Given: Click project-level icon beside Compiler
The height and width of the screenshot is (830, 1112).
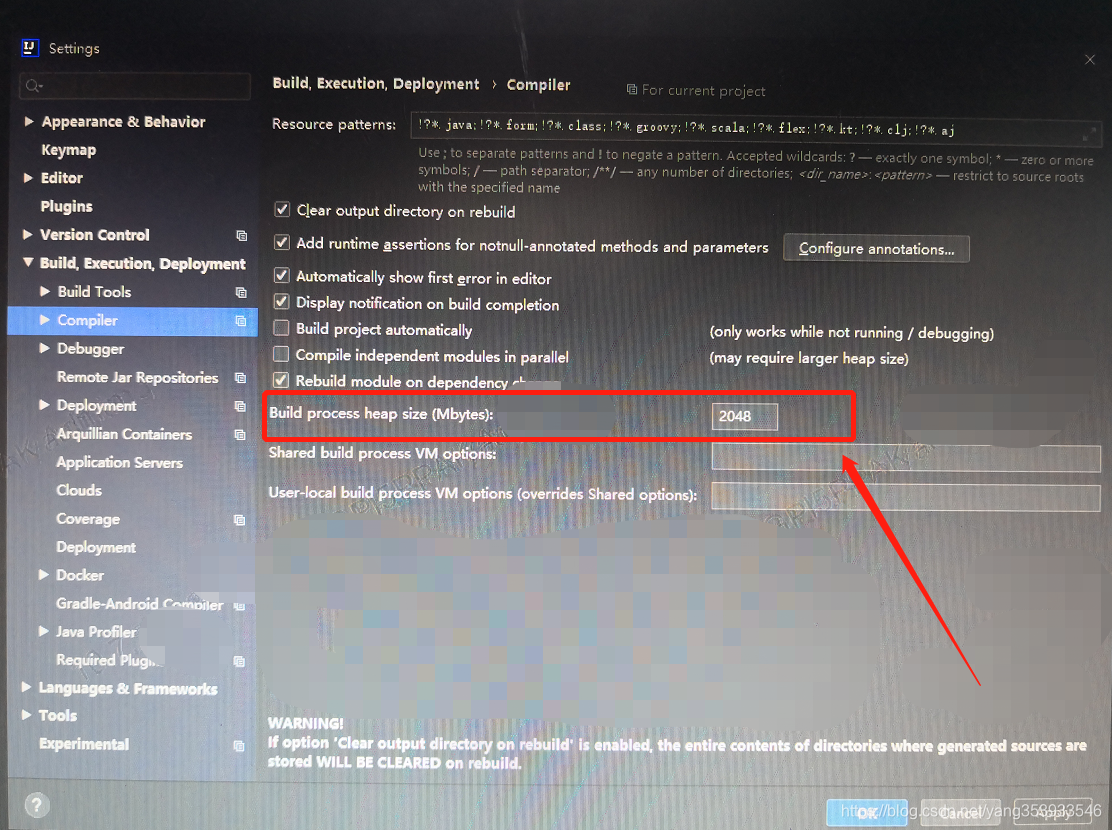Looking at the screenshot, I should [x=241, y=321].
